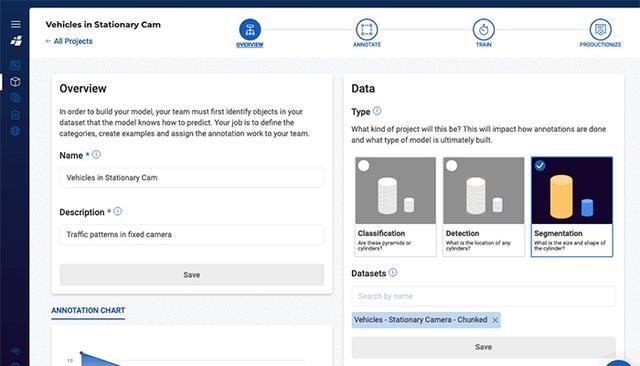This screenshot has height=366, width=640.
Task: Click the globe icon in sidebar
Action: coord(15,131)
